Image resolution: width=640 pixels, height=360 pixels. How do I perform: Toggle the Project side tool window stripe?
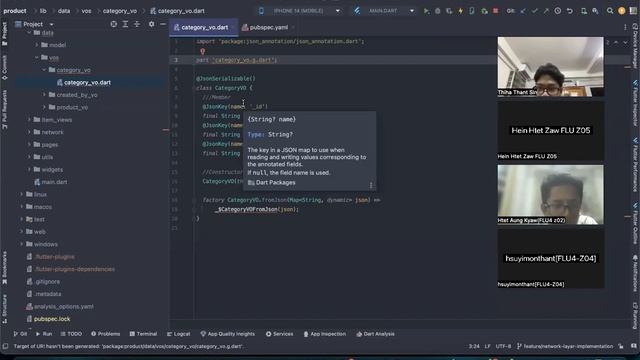[4, 34]
